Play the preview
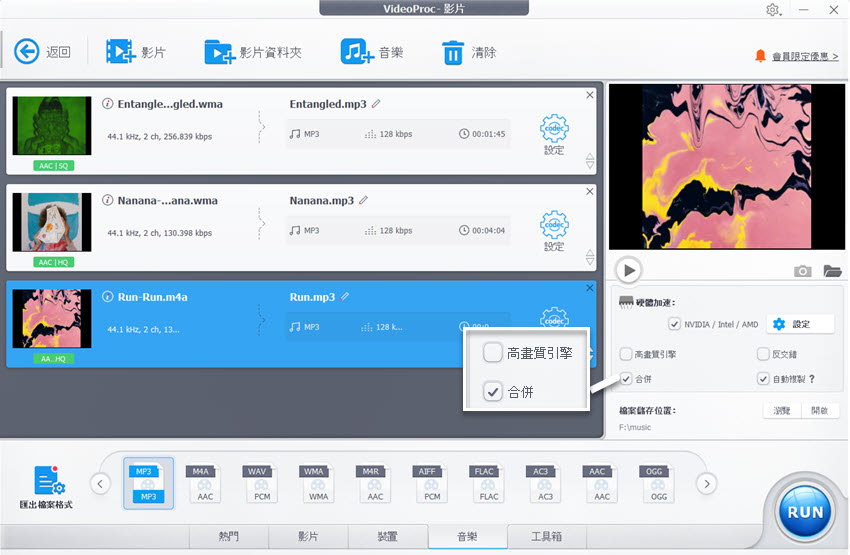This screenshot has height=555, width=850. click(629, 270)
